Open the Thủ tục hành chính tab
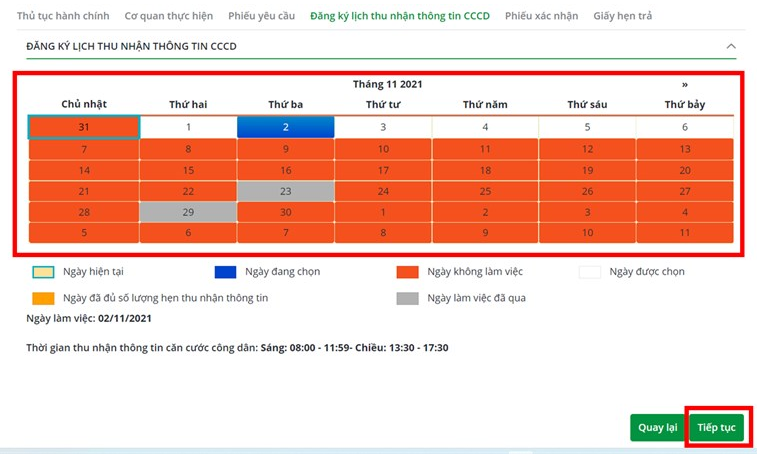The image size is (757, 455). [x=64, y=16]
